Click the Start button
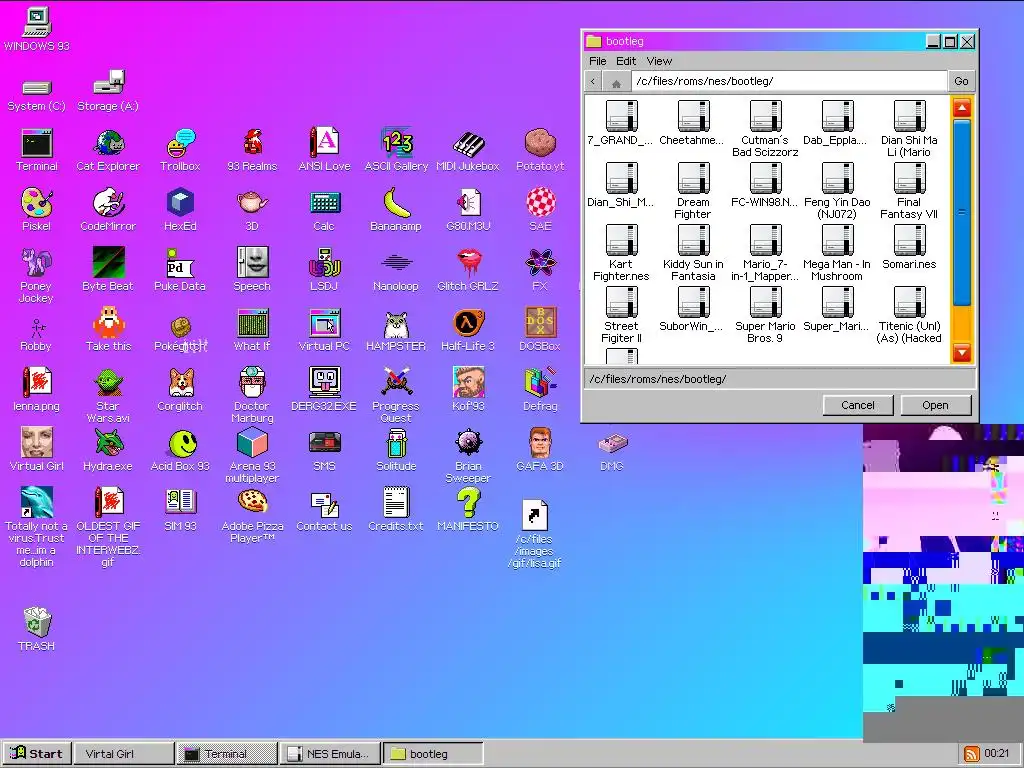Screen dimensions: 1024x768 [x=37, y=754]
